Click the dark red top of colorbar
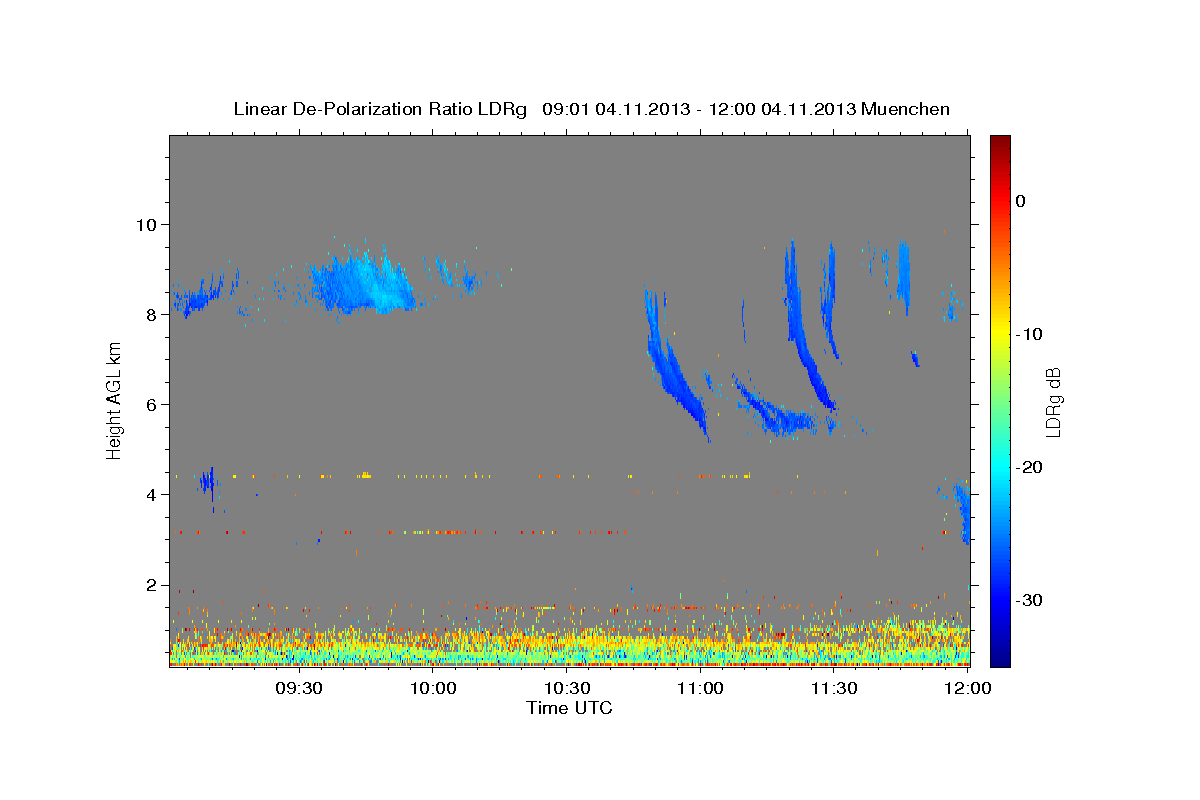The height and width of the screenshot is (800, 1200). [x=1000, y=142]
